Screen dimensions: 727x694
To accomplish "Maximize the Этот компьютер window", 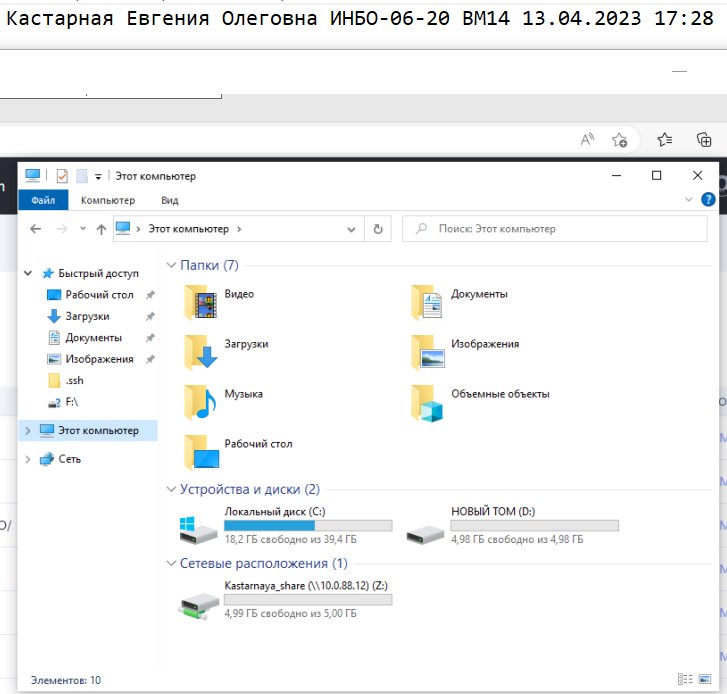I will (x=657, y=176).
